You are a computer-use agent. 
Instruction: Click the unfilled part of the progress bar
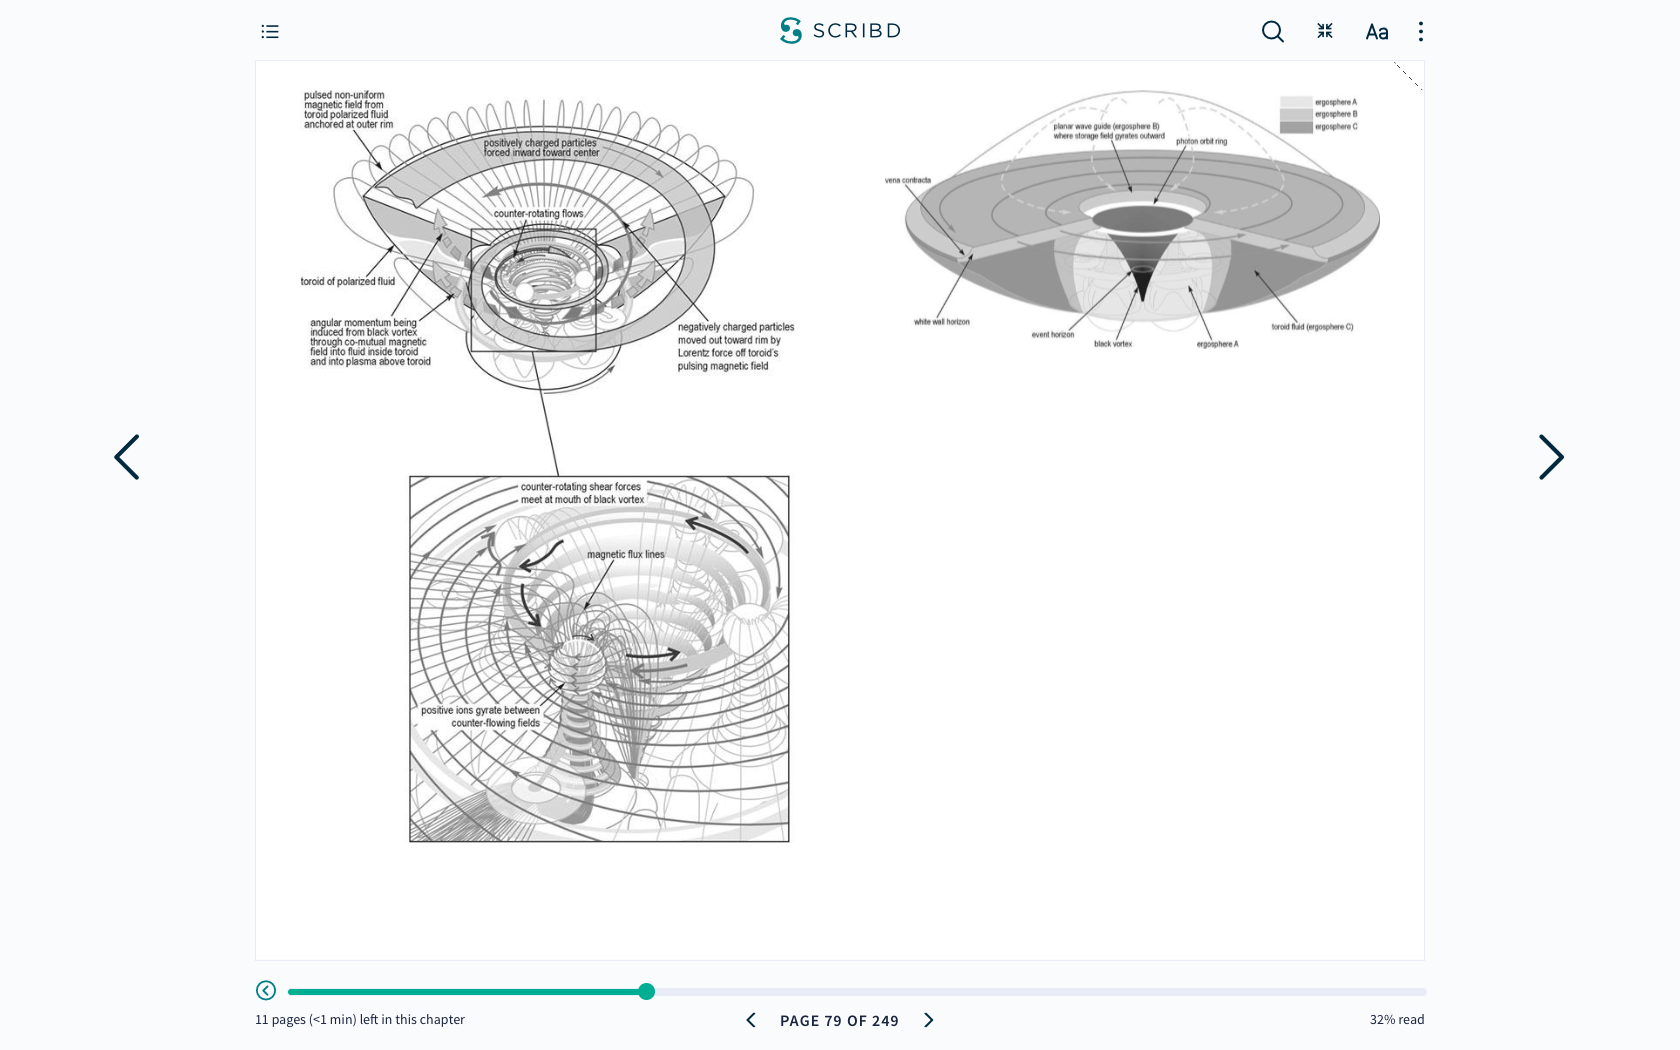pyautogui.click(x=1040, y=992)
